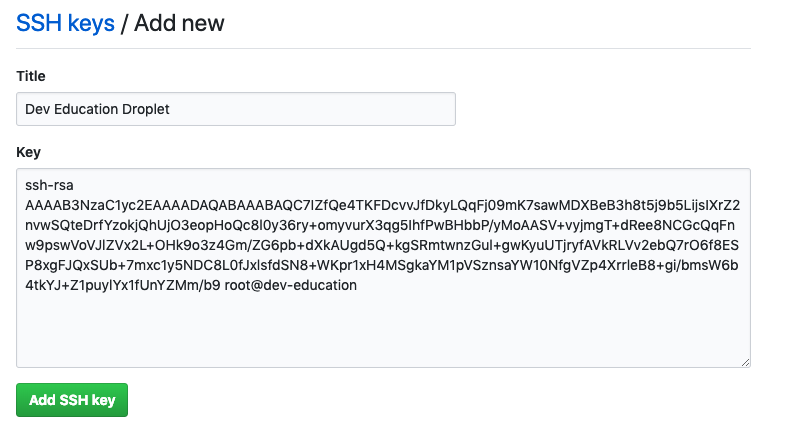The width and height of the screenshot is (785, 446).
Task: Place cursor on "ssh-rsa" in the key
Action: click(x=50, y=185)
